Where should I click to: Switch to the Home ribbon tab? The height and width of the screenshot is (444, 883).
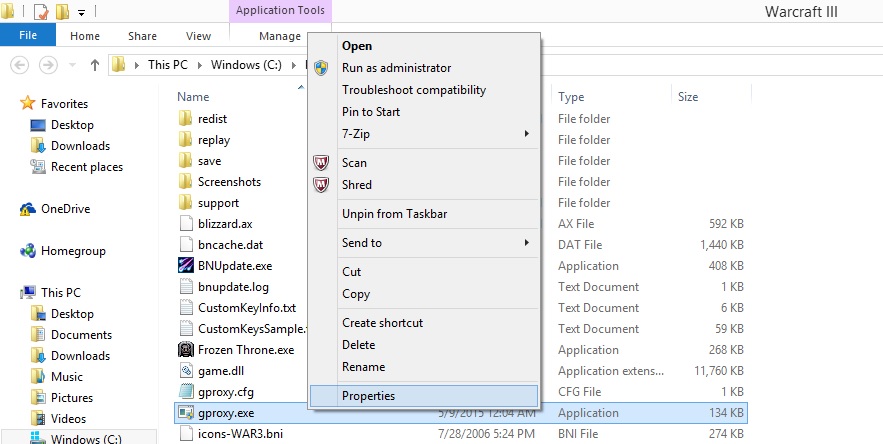[x=84, y=35]
